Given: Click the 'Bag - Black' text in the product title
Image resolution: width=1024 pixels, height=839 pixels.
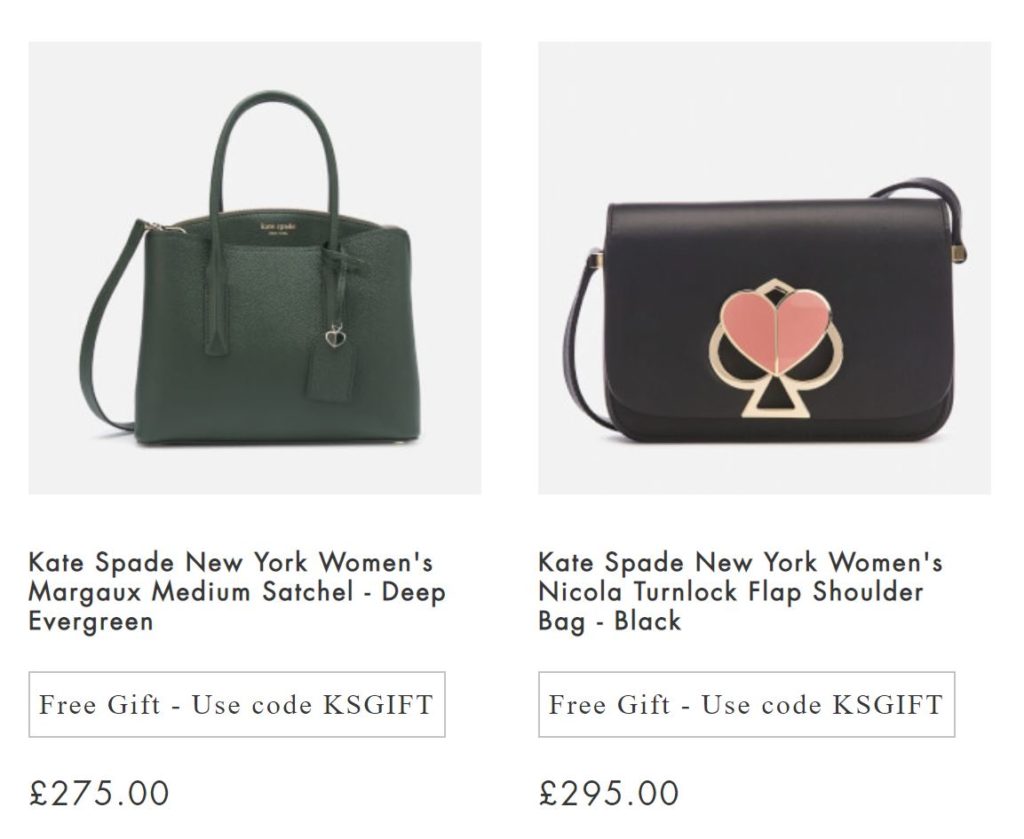Looking at the screenshot, I should 609,621.
